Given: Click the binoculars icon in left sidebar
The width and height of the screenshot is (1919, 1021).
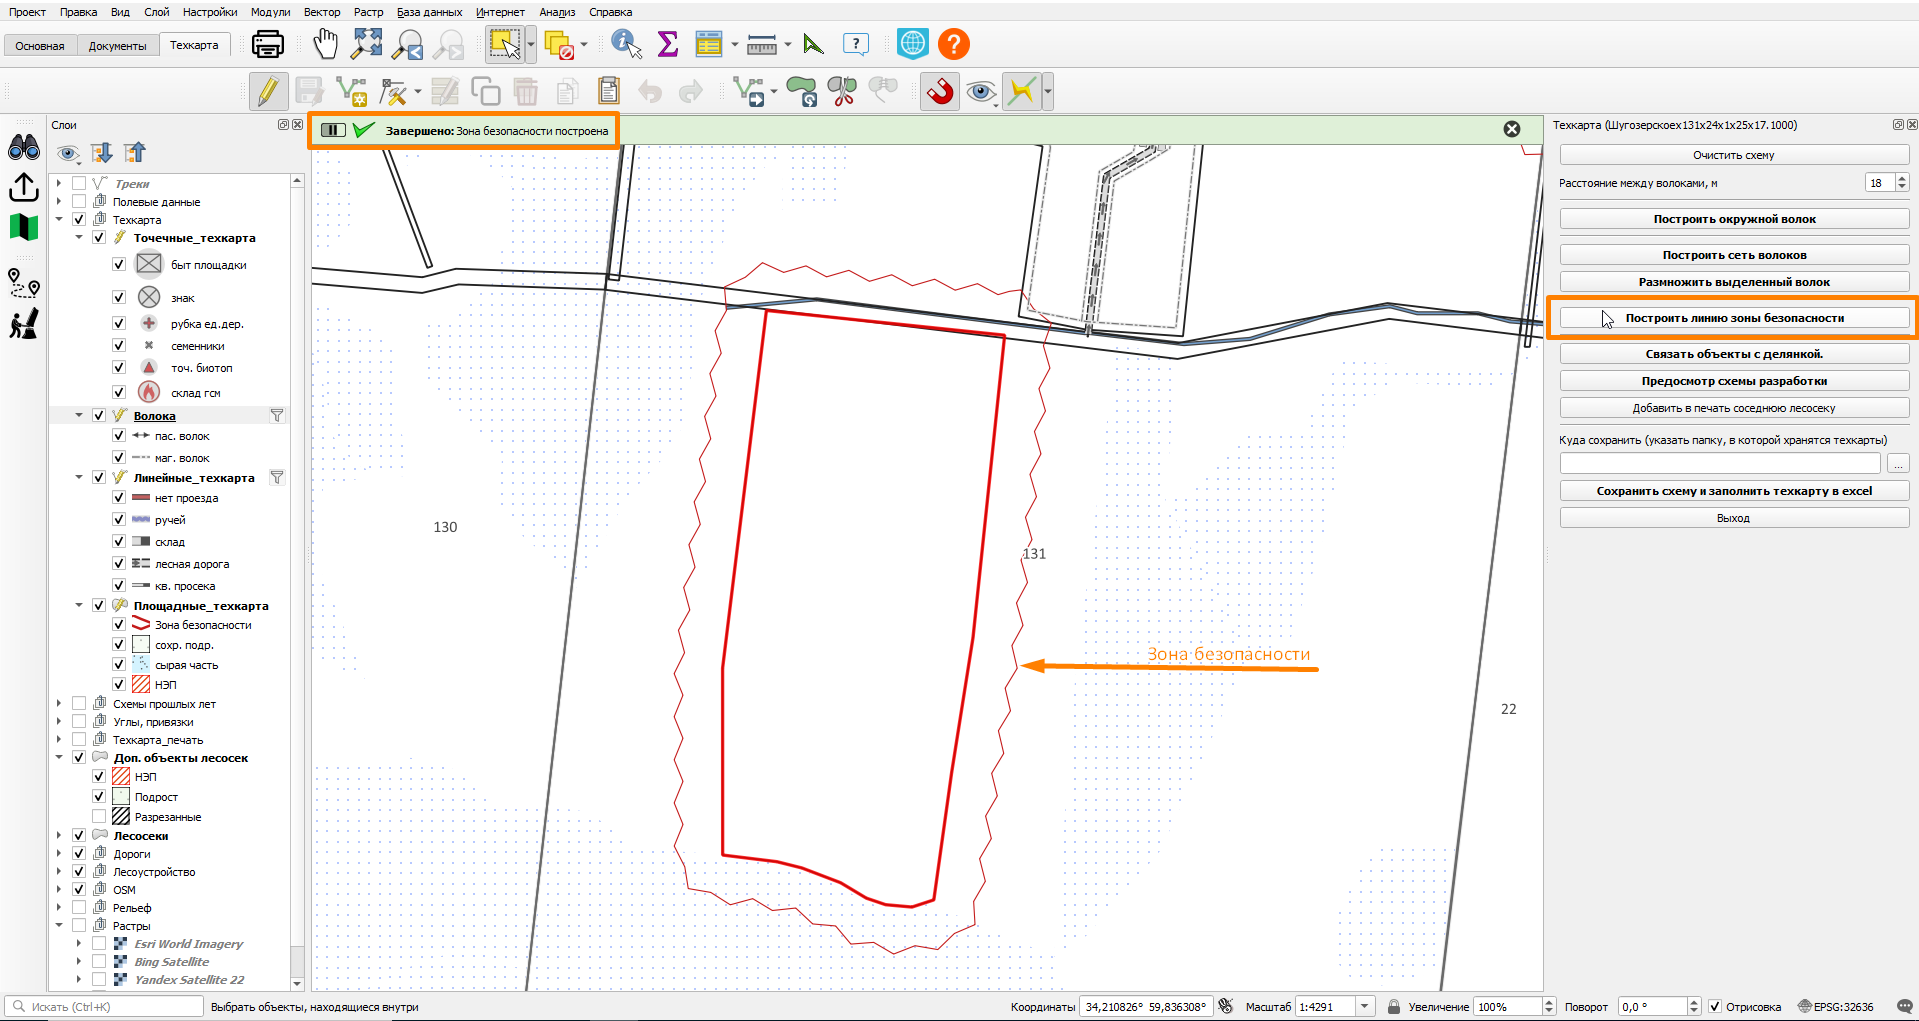Looking at the screenshot, I should 24,148.
